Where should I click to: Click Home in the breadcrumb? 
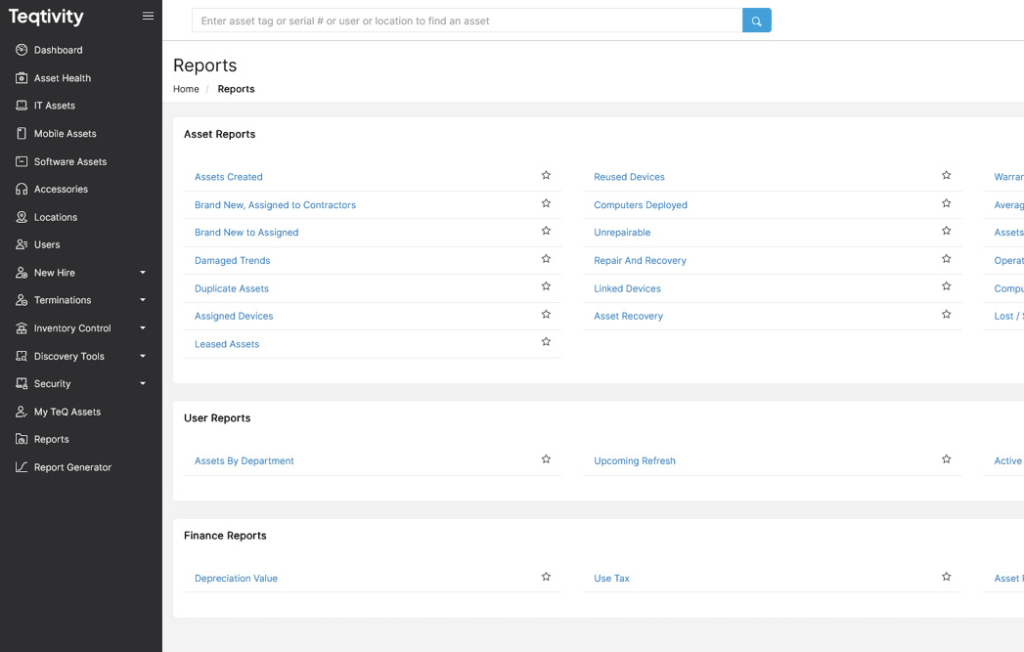[x=186, y=89]
